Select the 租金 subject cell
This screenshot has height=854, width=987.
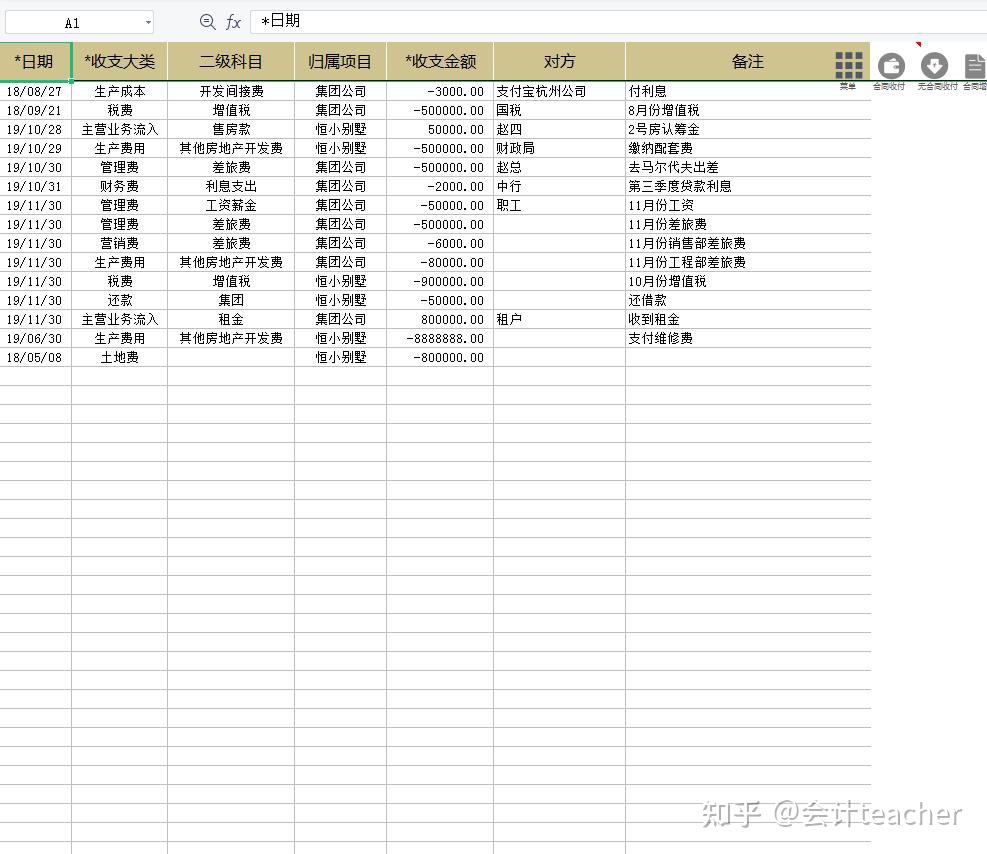click(x=231, y=319)
